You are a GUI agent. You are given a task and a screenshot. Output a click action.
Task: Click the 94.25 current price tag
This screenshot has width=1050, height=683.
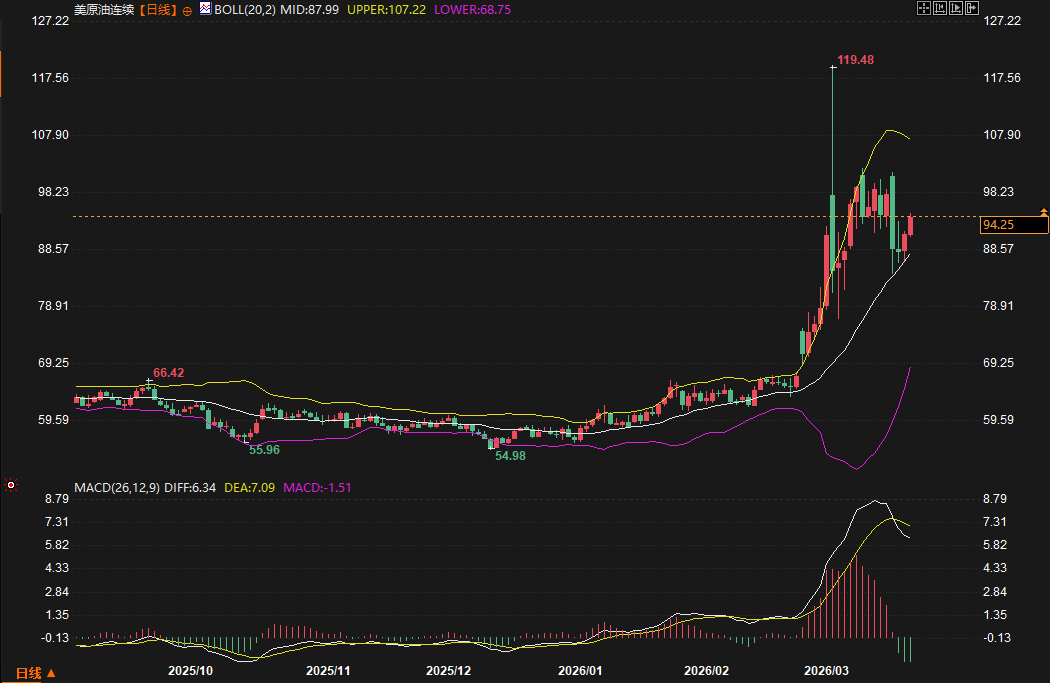click(x=1010, y=225)
